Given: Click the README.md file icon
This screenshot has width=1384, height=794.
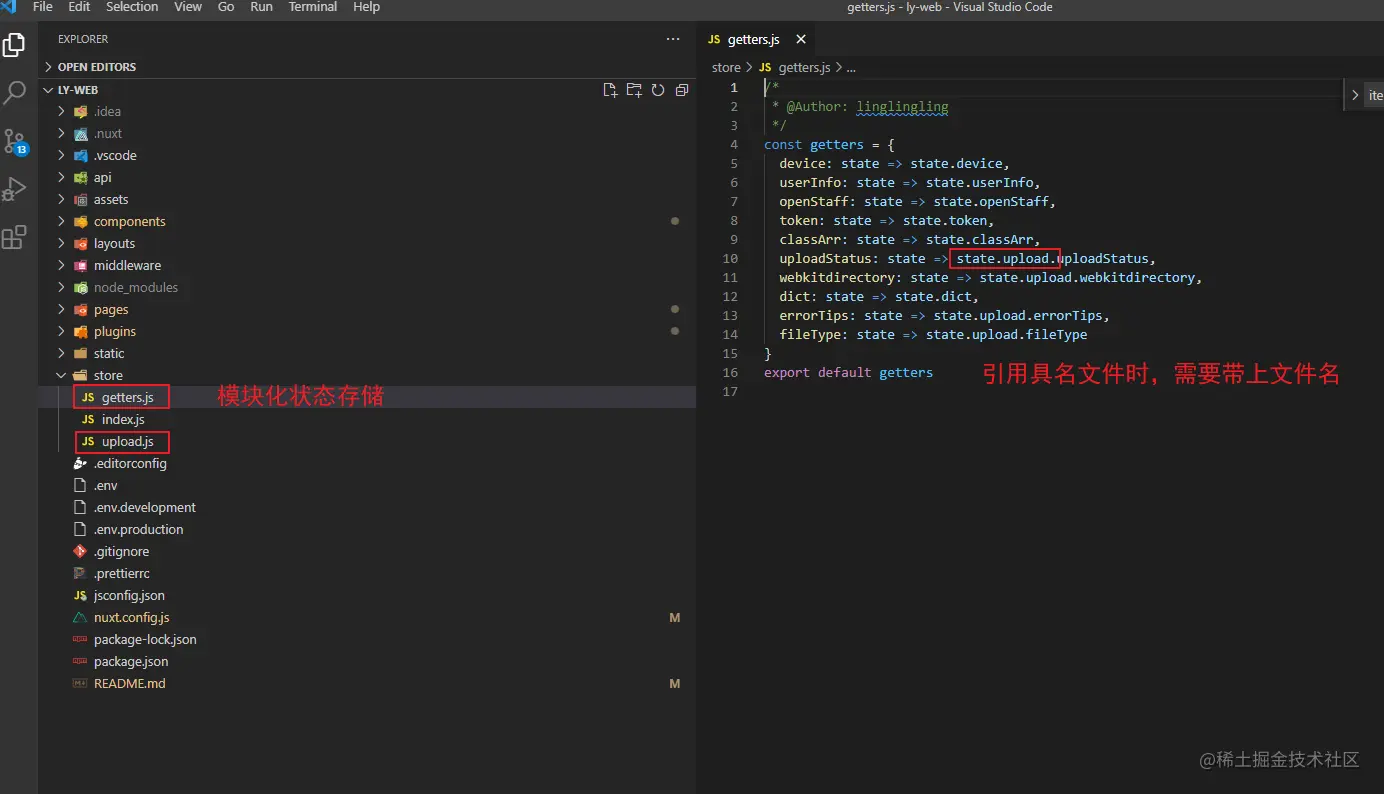Looking at the screenshot, I should point(80,684).
